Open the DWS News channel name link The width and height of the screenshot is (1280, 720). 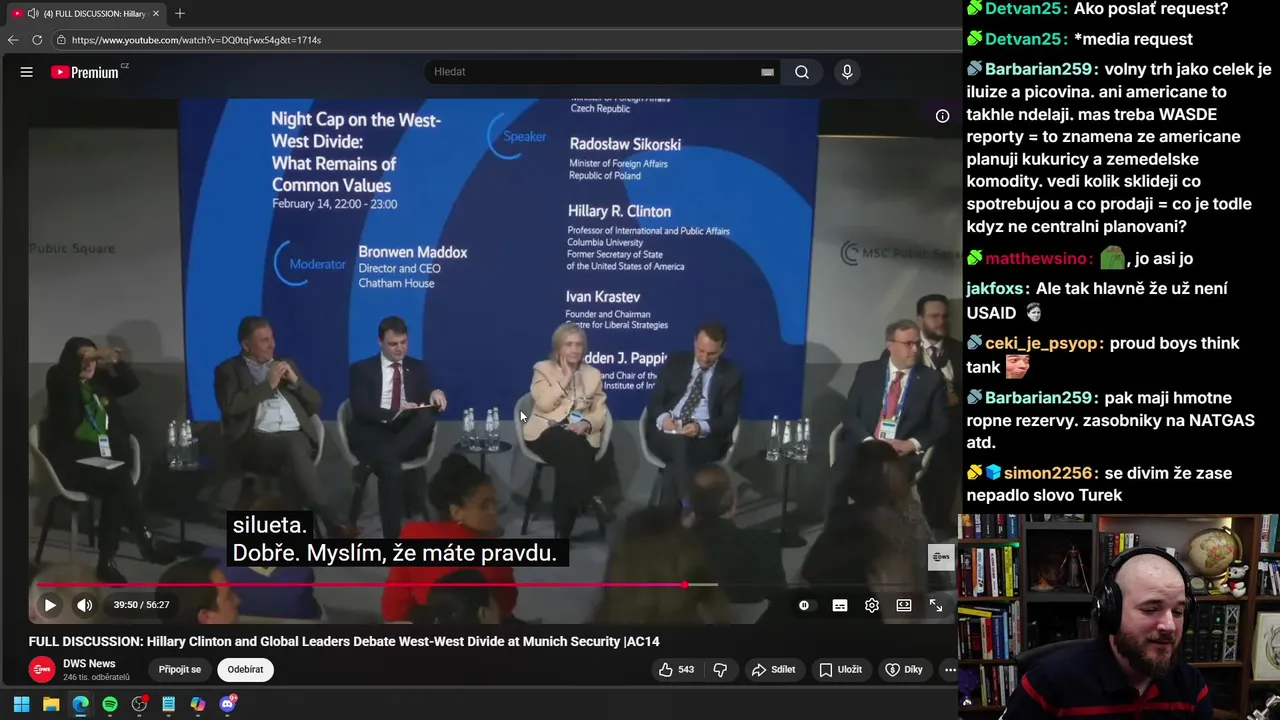point(89,664)
